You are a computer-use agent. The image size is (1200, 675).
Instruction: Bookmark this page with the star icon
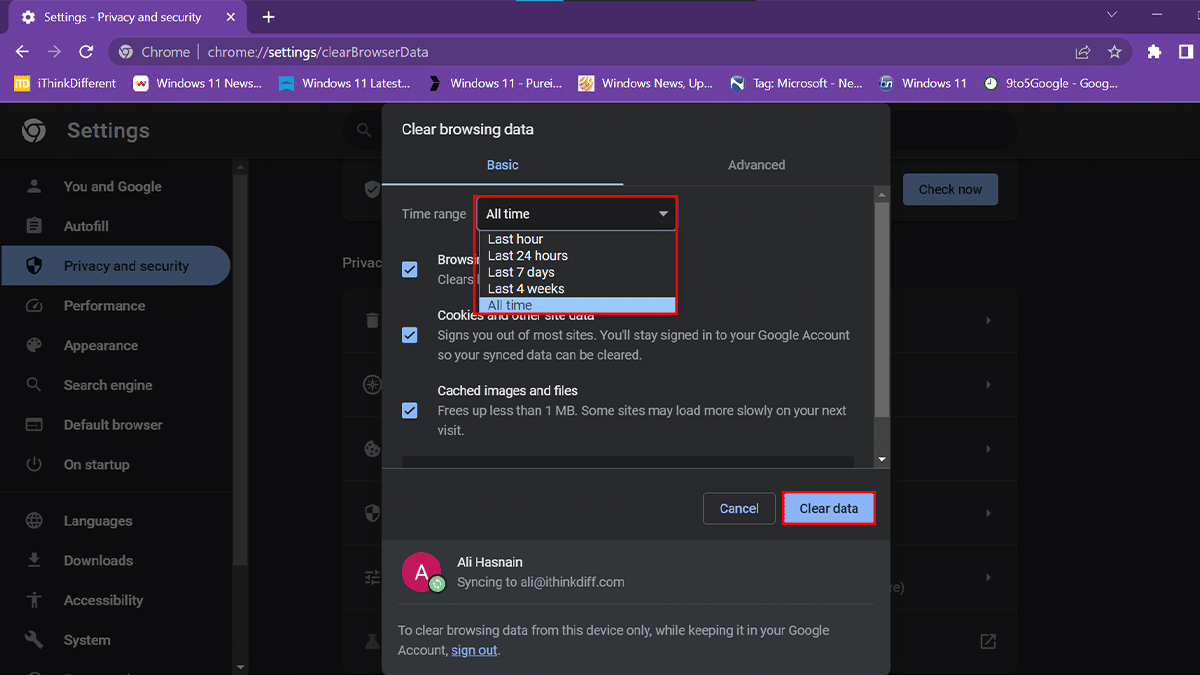[x=1114, y=52]
